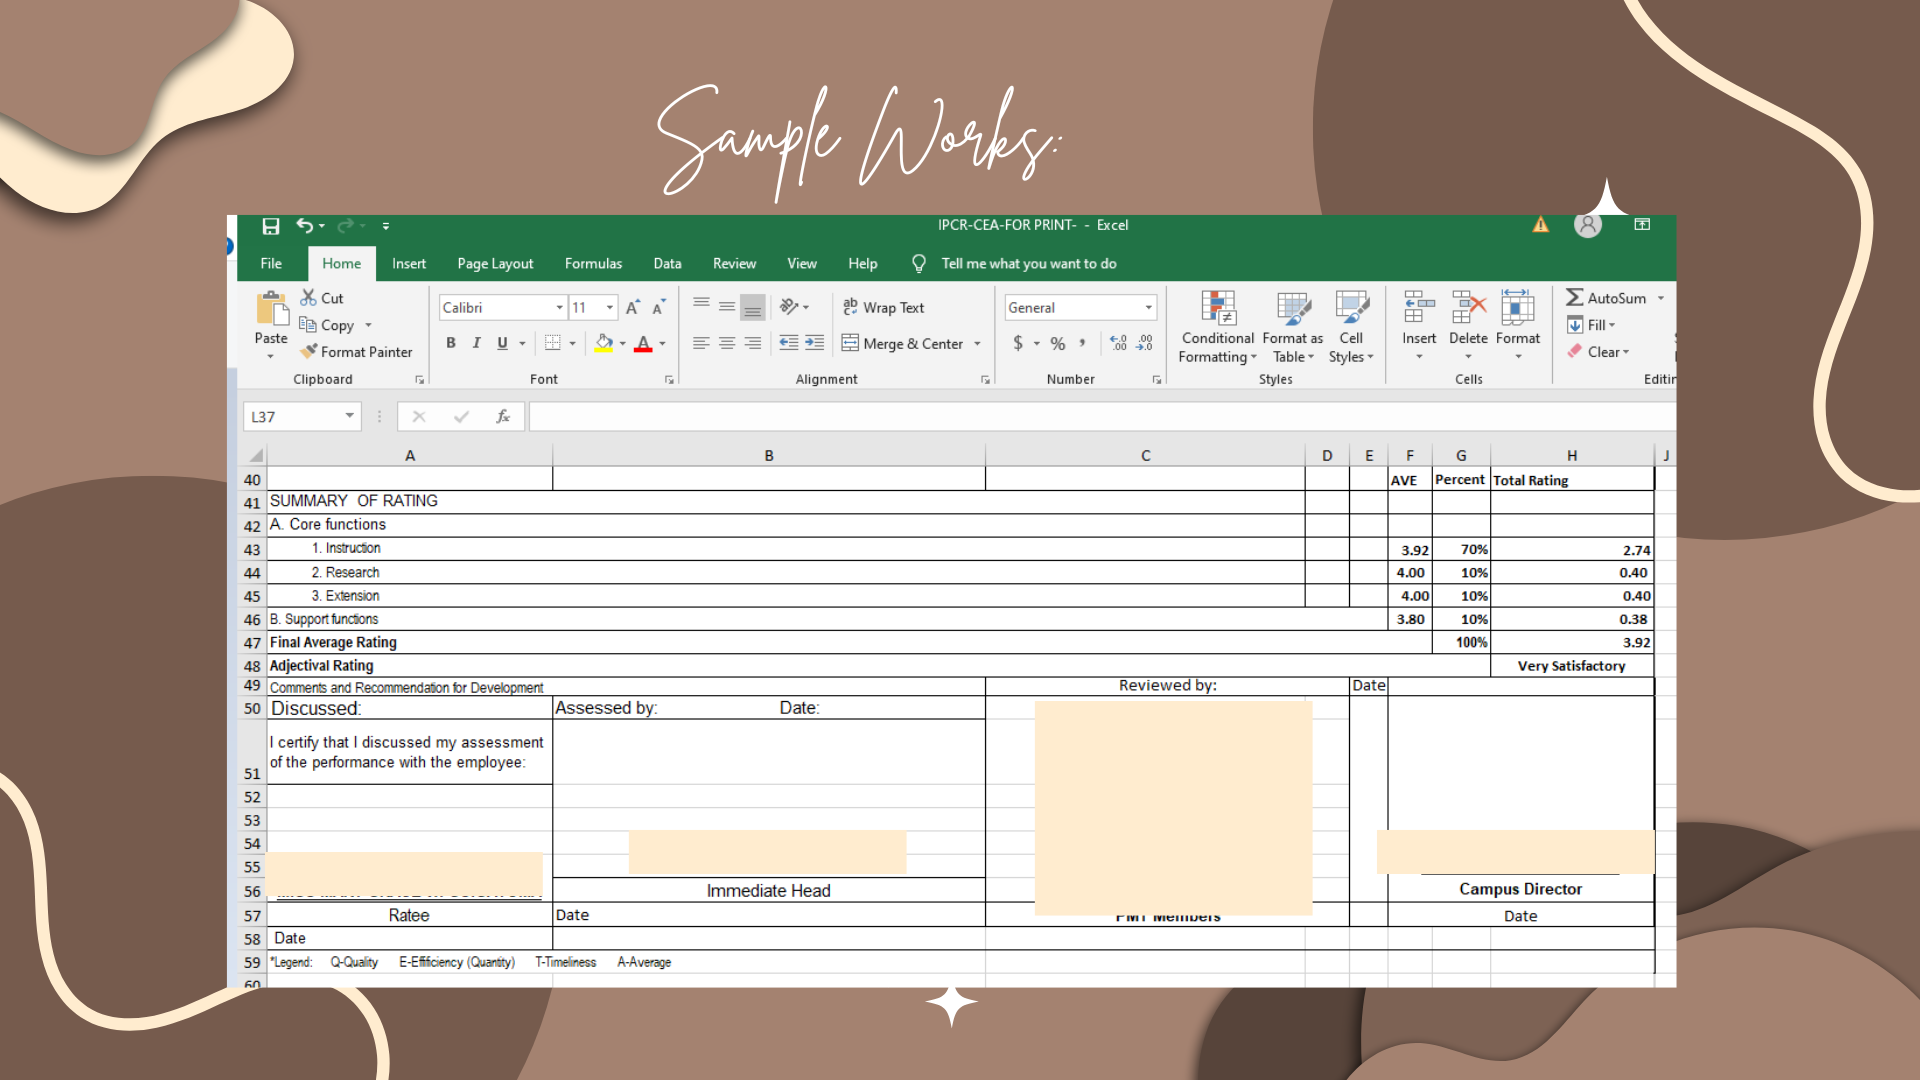Apply Comma Style format
Viewport: 1920px width, 1080px height.
click(x=1083, y=343)
